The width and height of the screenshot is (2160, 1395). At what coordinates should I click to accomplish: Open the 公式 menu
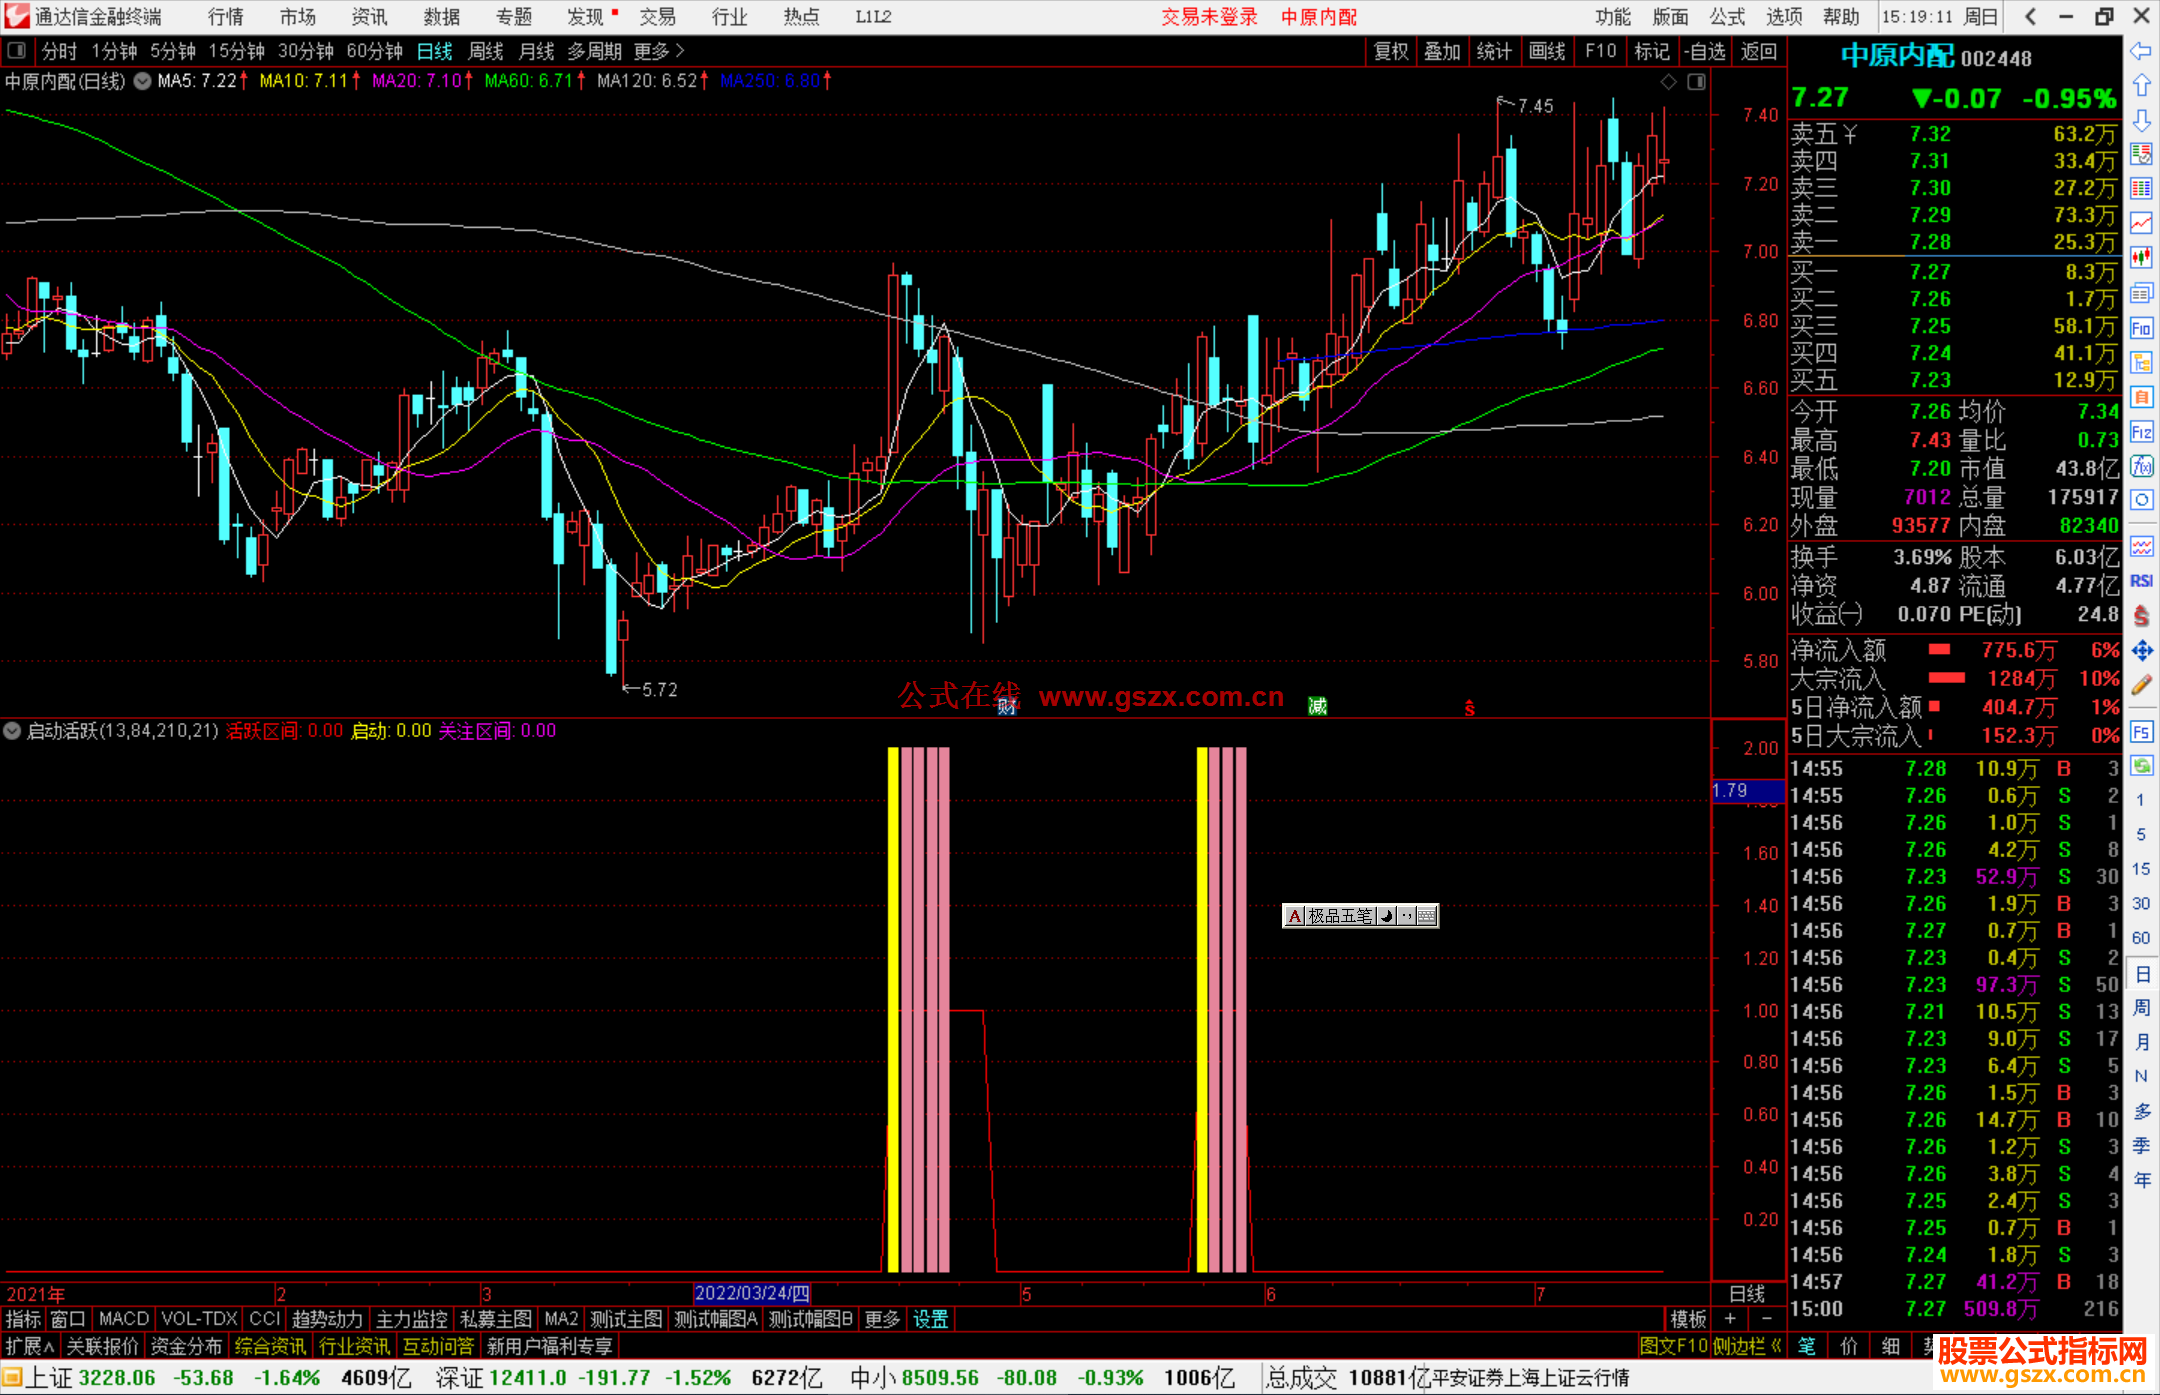(1727, 17)
